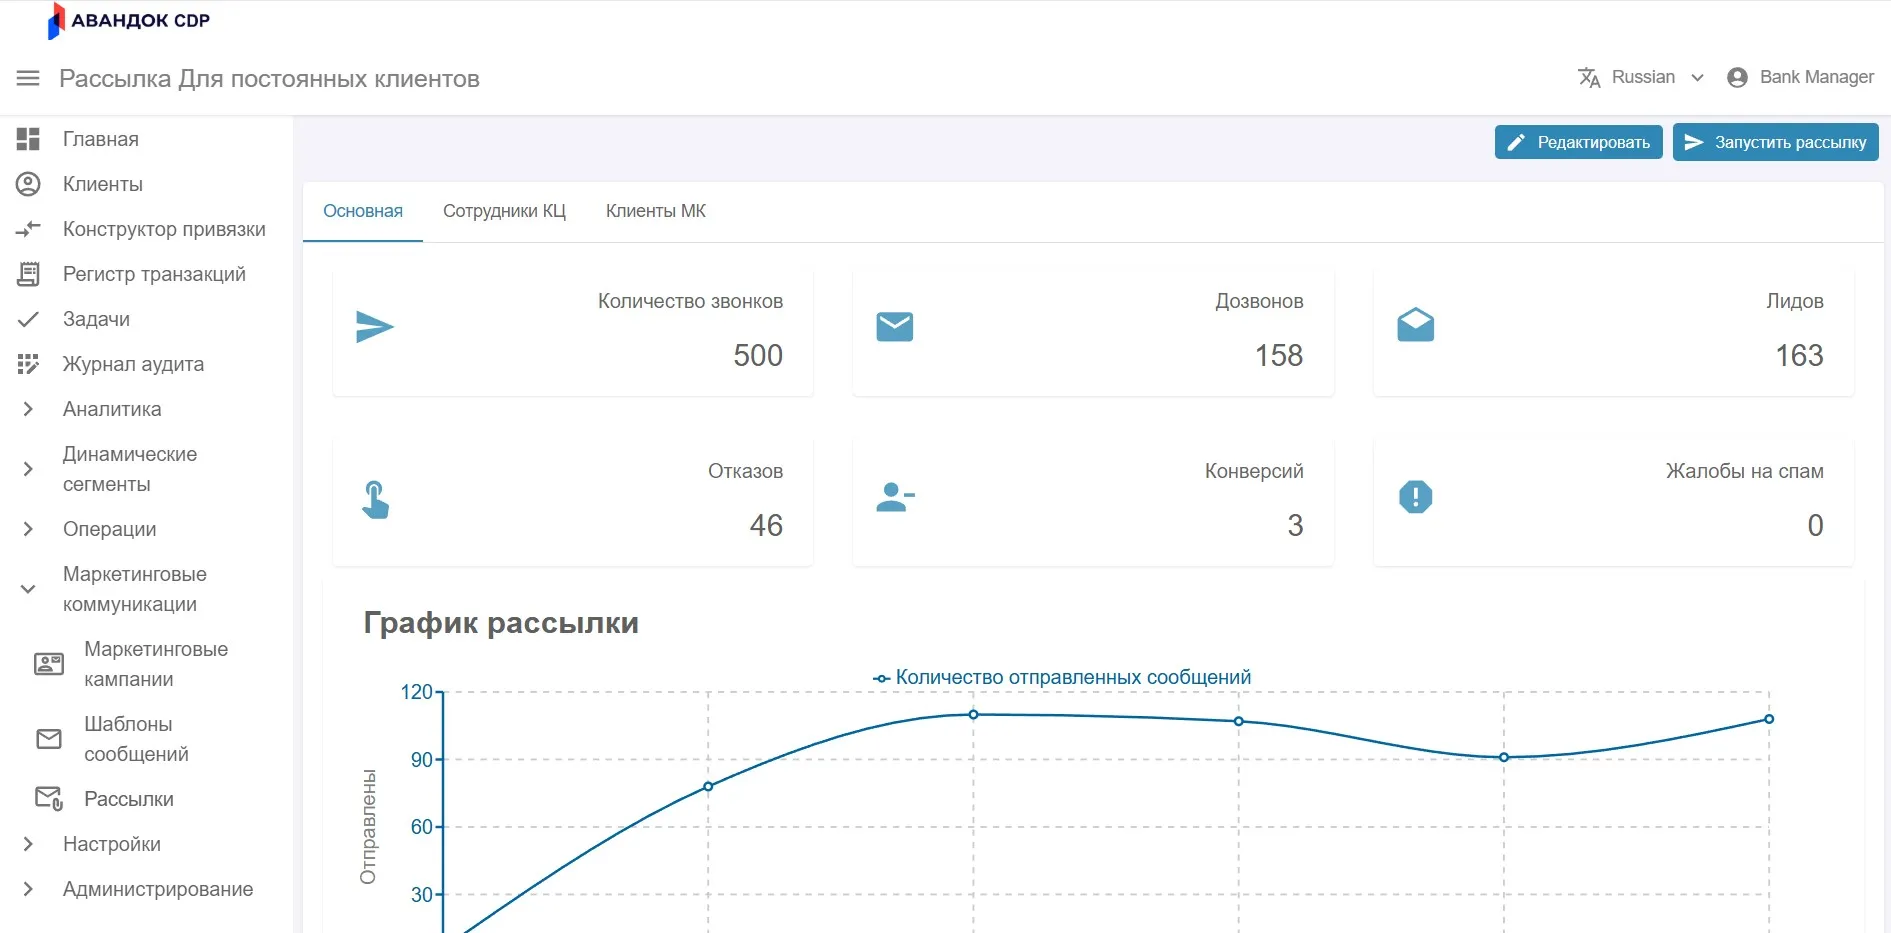Viewport: 1891px width, 933px height.
Task: Open the Russian language dropdown
Action: coord(1641,78)
